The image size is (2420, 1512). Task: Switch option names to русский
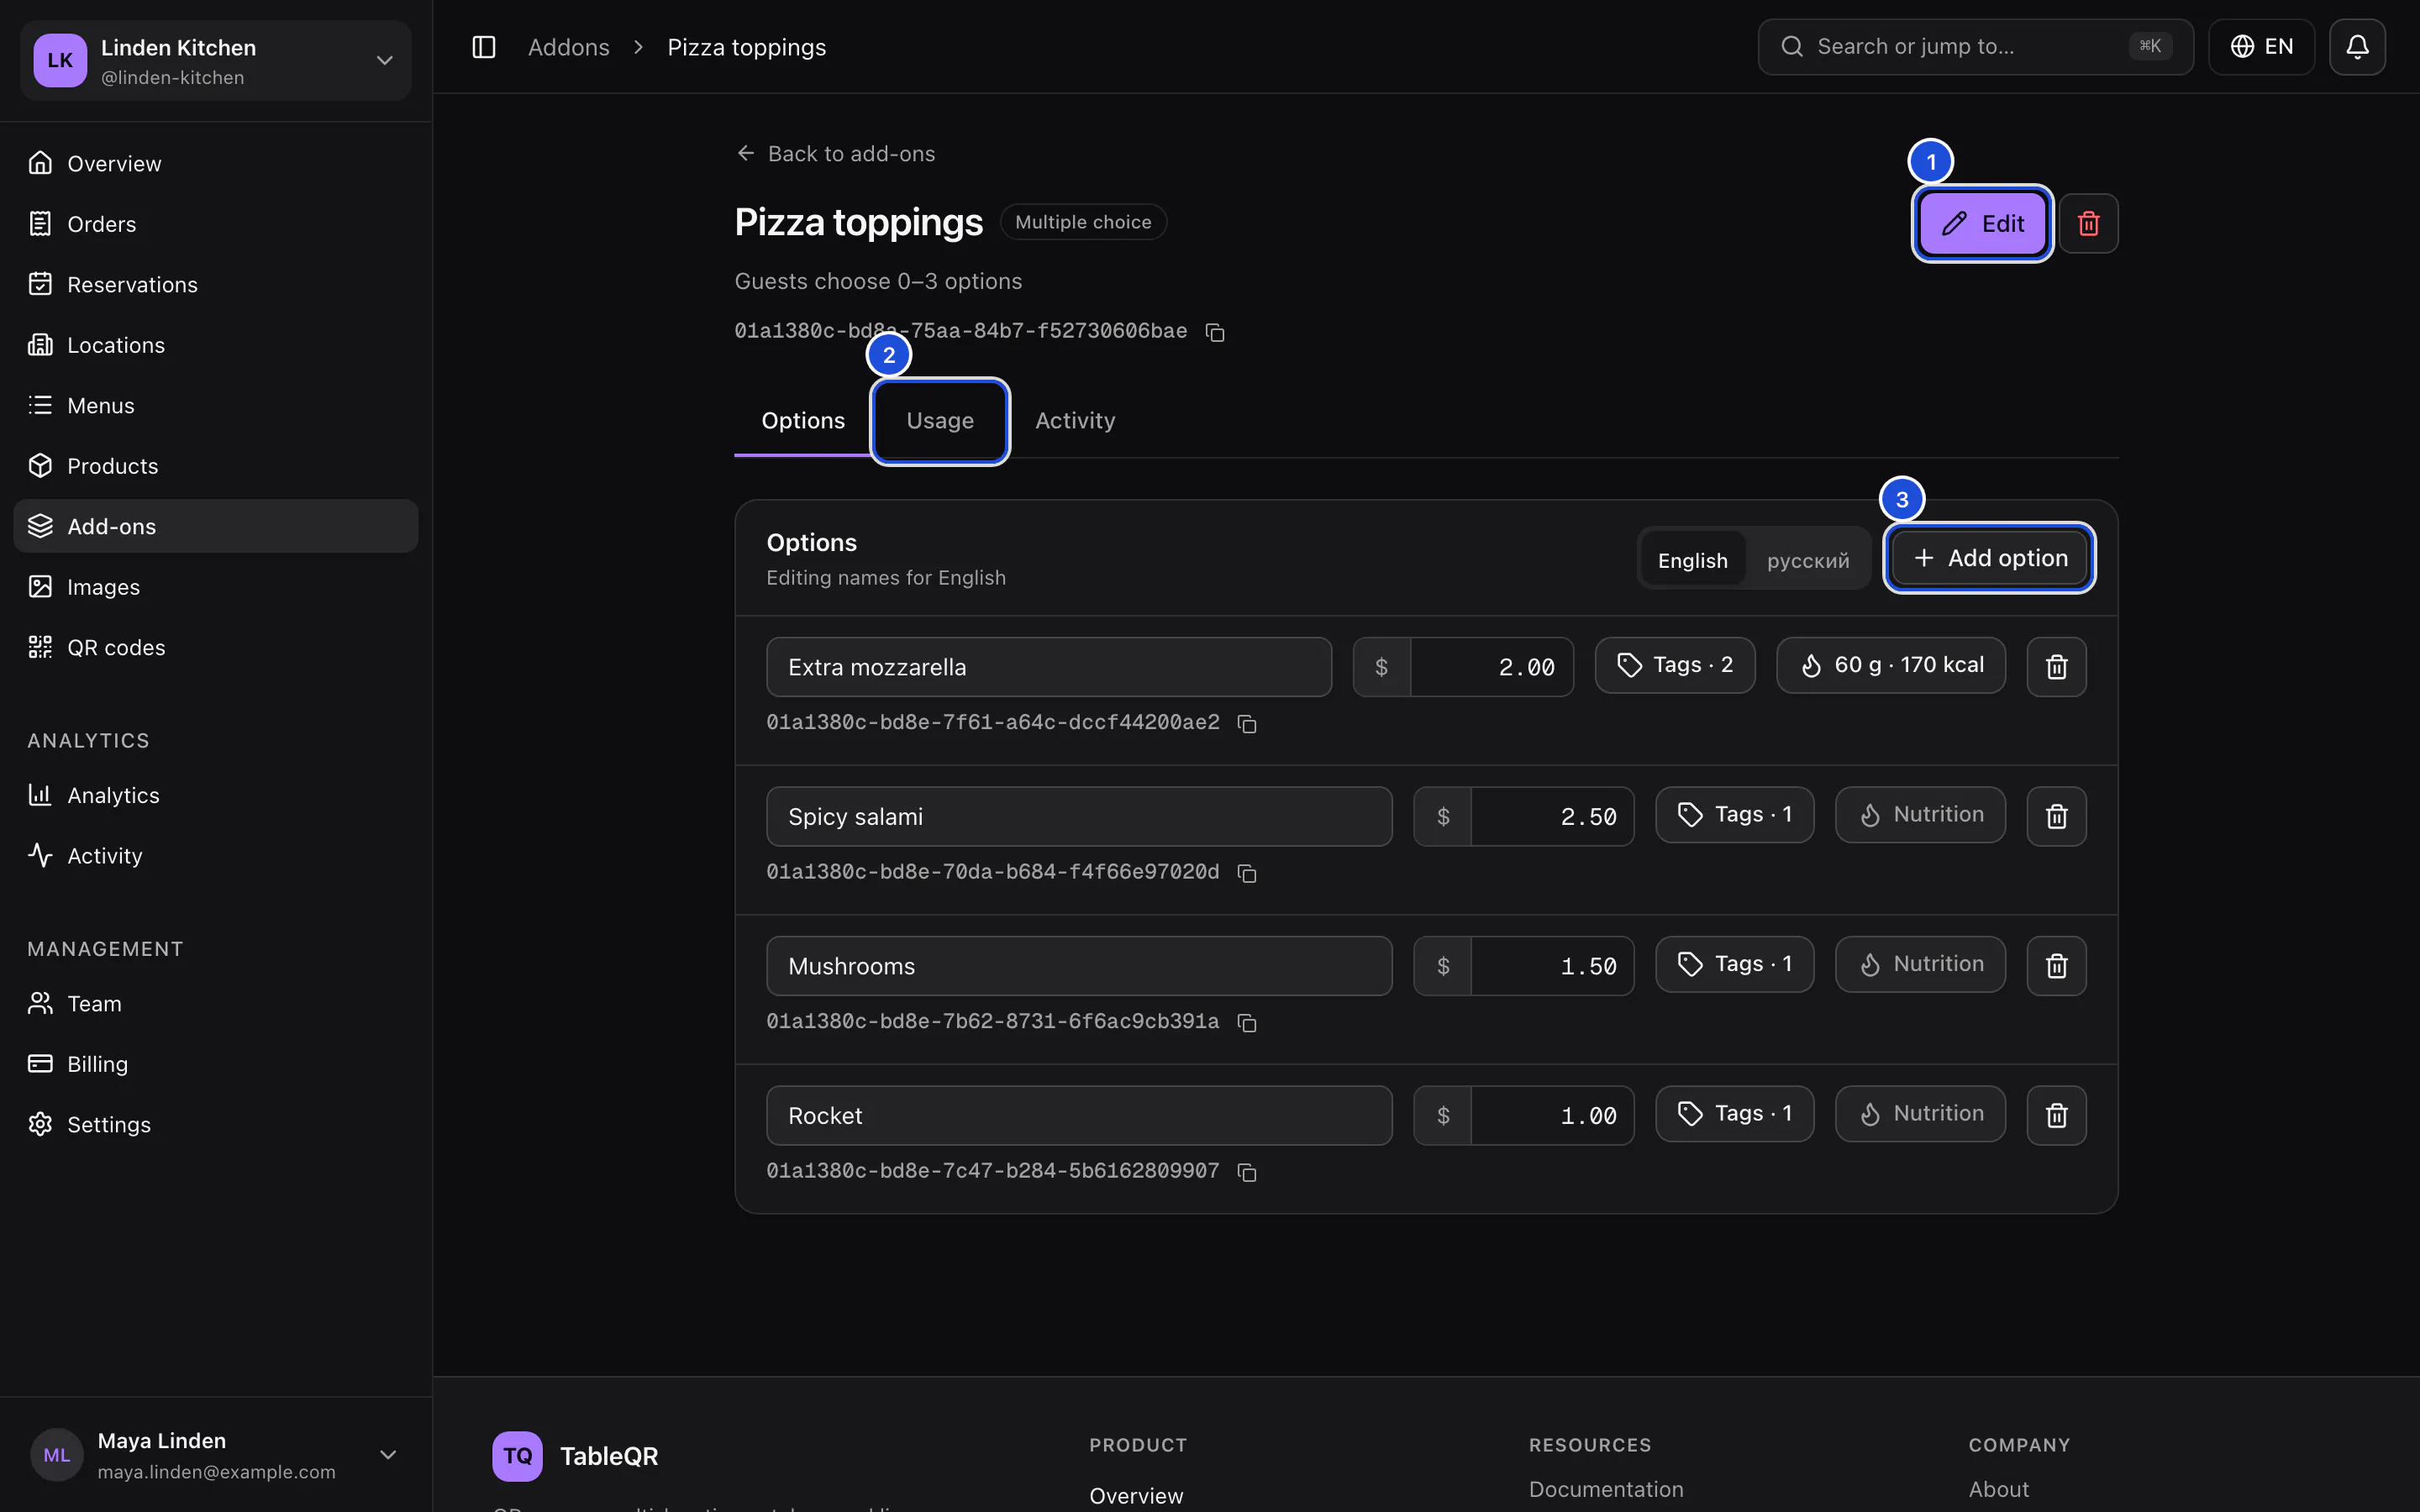click(x=1807, y=560)
